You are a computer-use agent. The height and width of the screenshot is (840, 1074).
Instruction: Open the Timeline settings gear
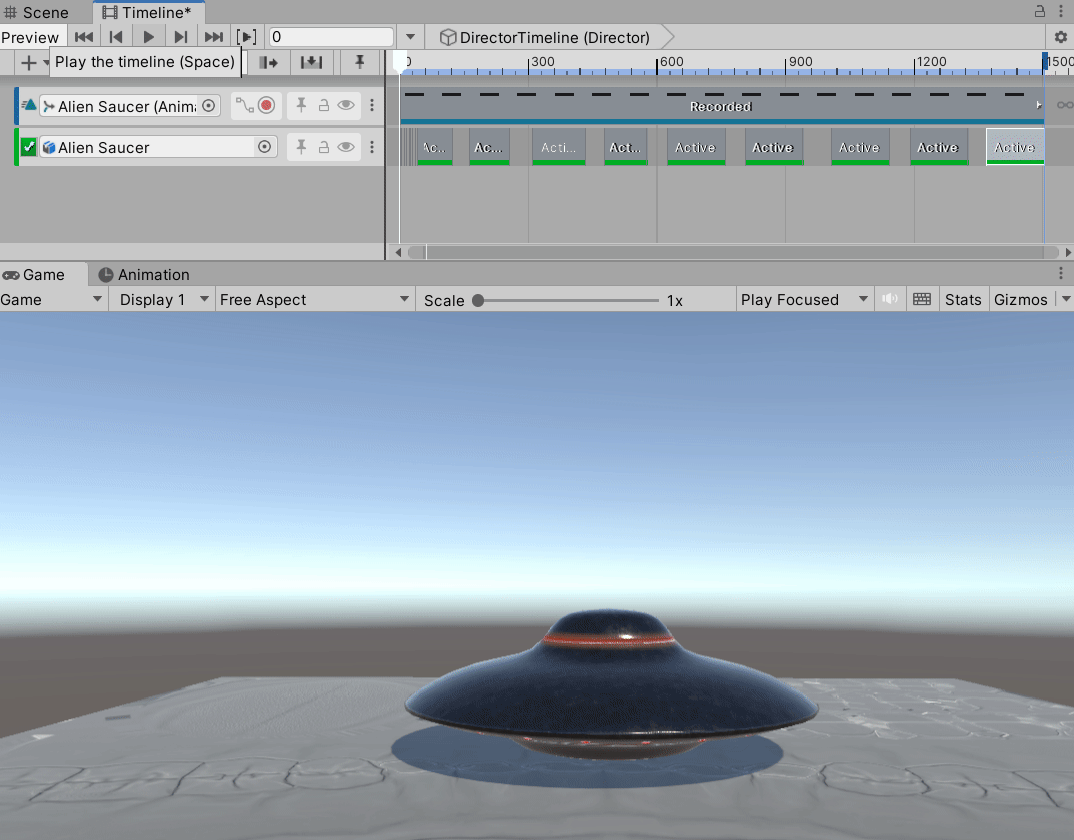pos(1060,36)
